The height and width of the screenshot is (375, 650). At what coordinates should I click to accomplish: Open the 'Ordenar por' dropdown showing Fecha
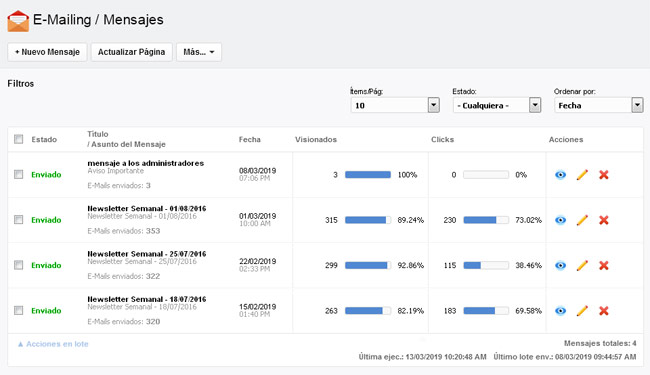click(x=599, y=105)
